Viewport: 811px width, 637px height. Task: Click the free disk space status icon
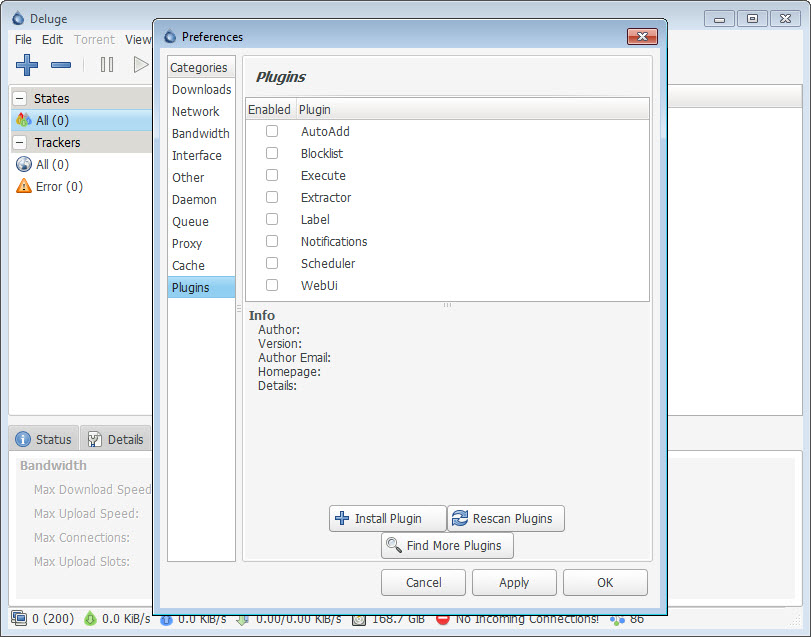359,619
